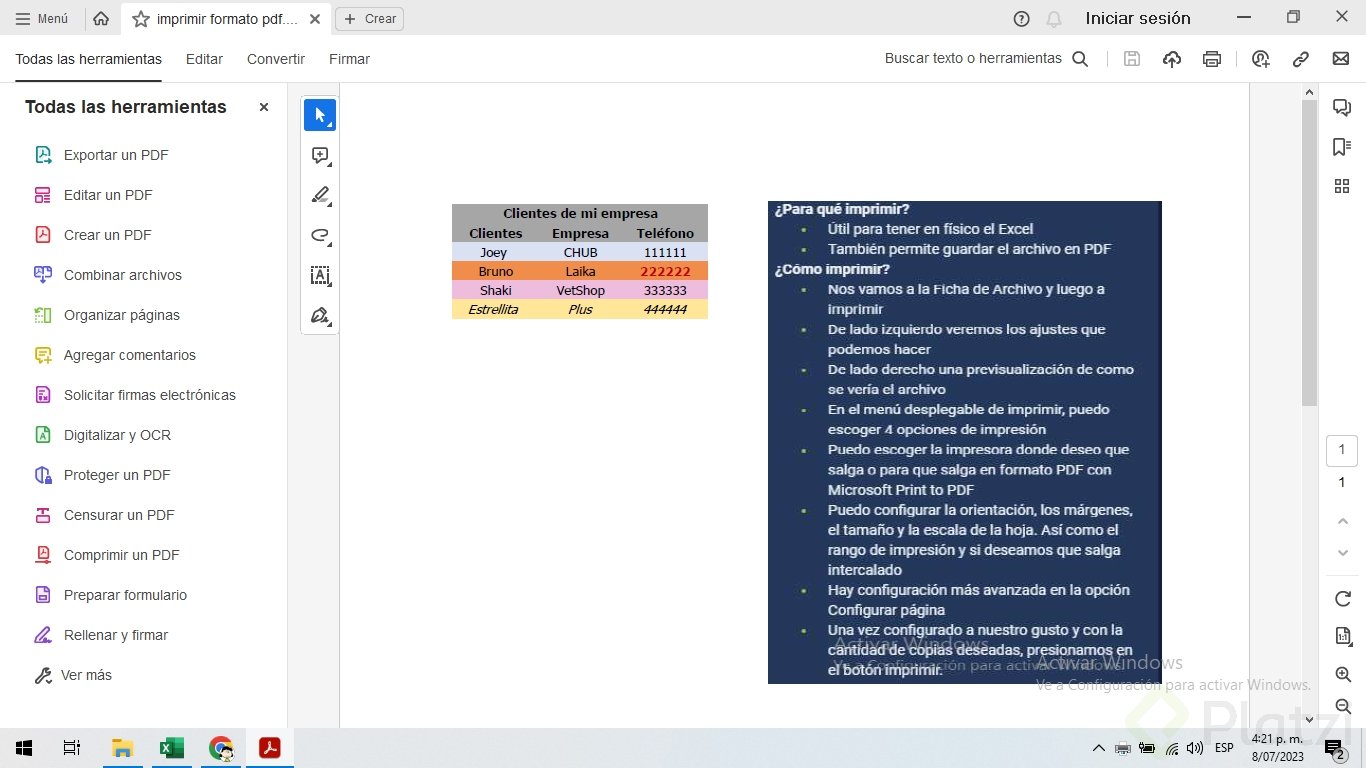1366x768 pixels.
Task: Click the Crear new tab button
Action: (x=370, y=18)
